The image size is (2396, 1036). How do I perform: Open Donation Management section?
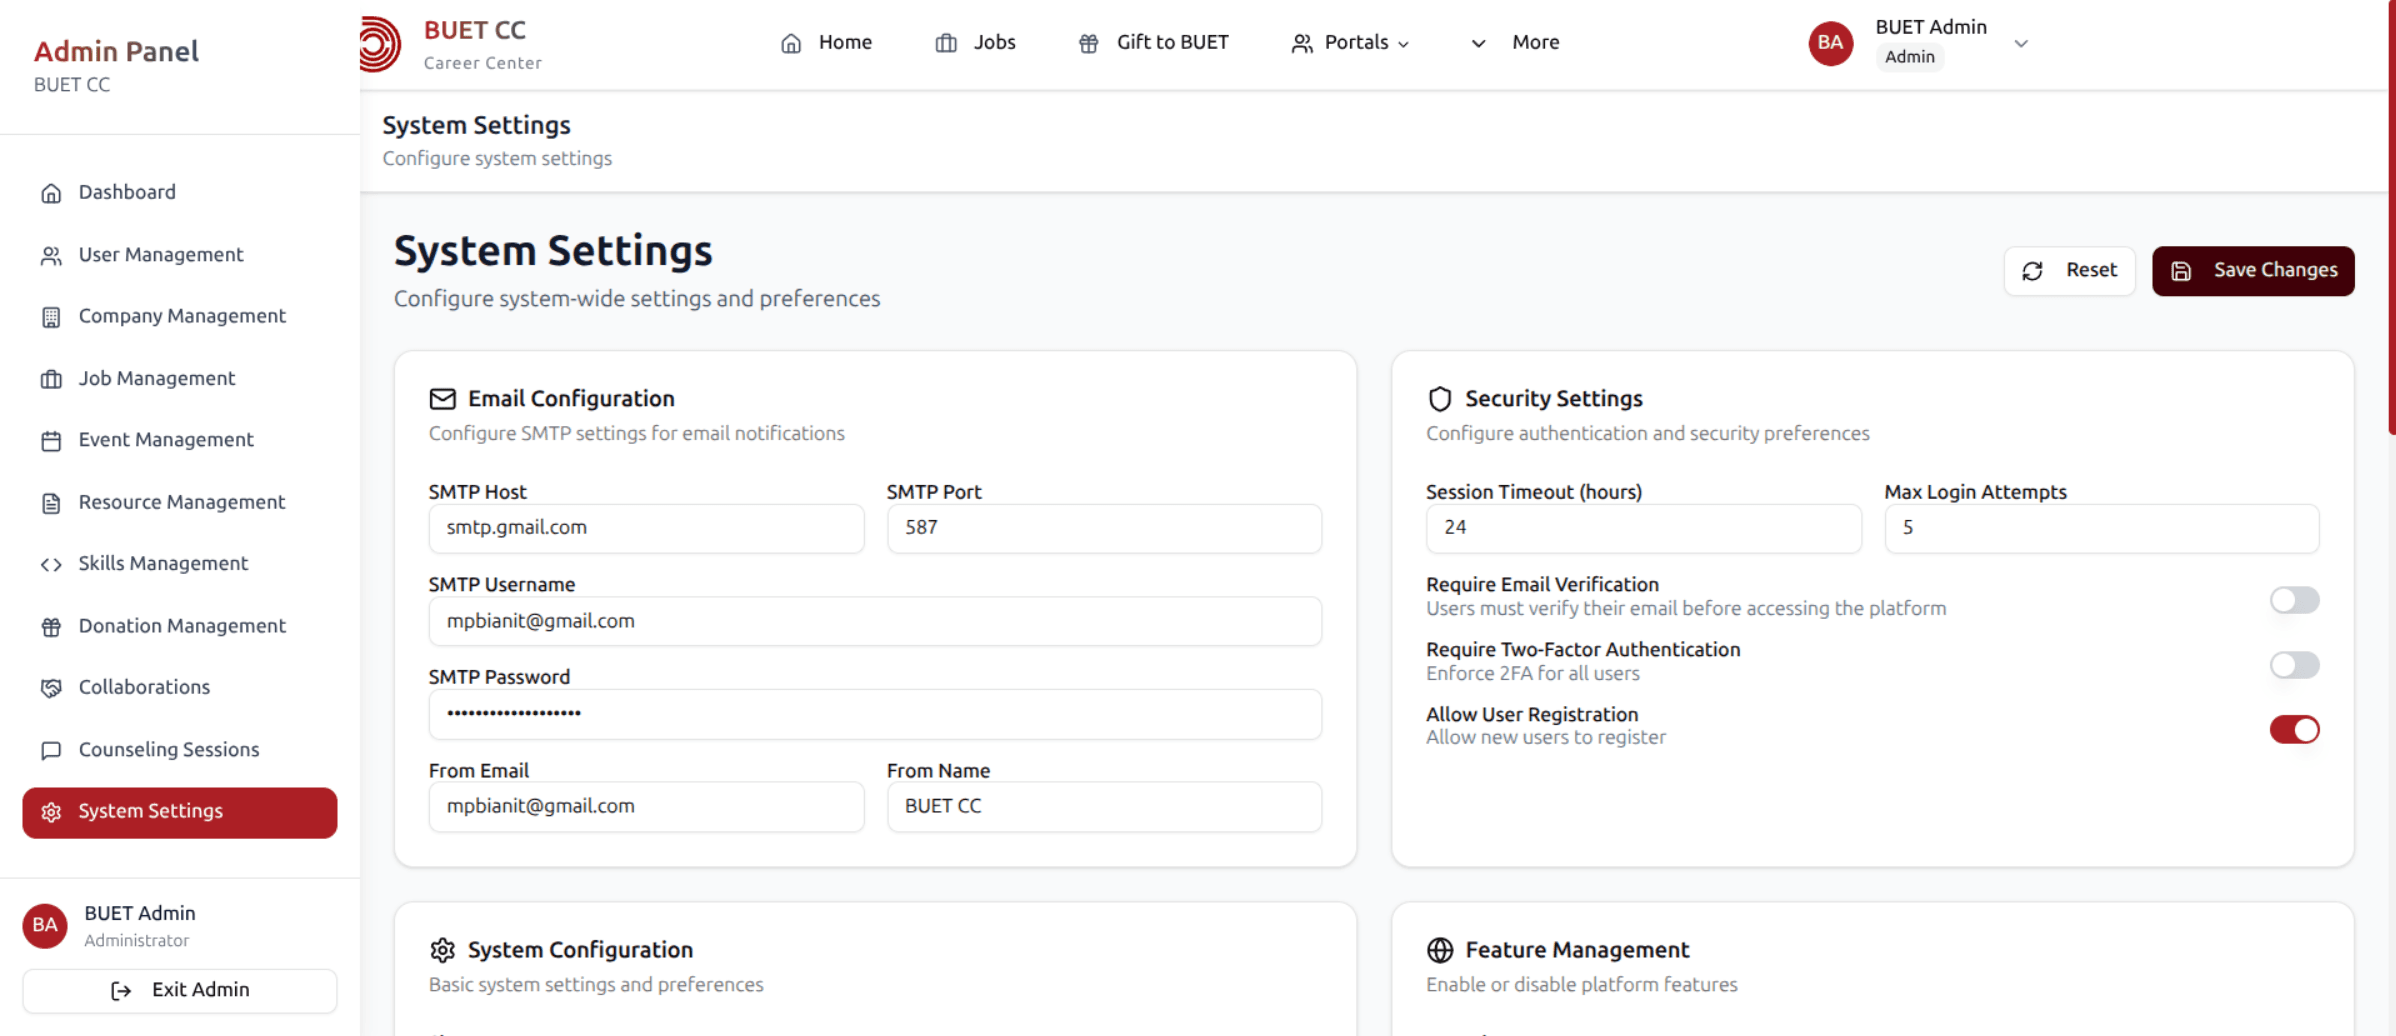click(x=182, y=625)
